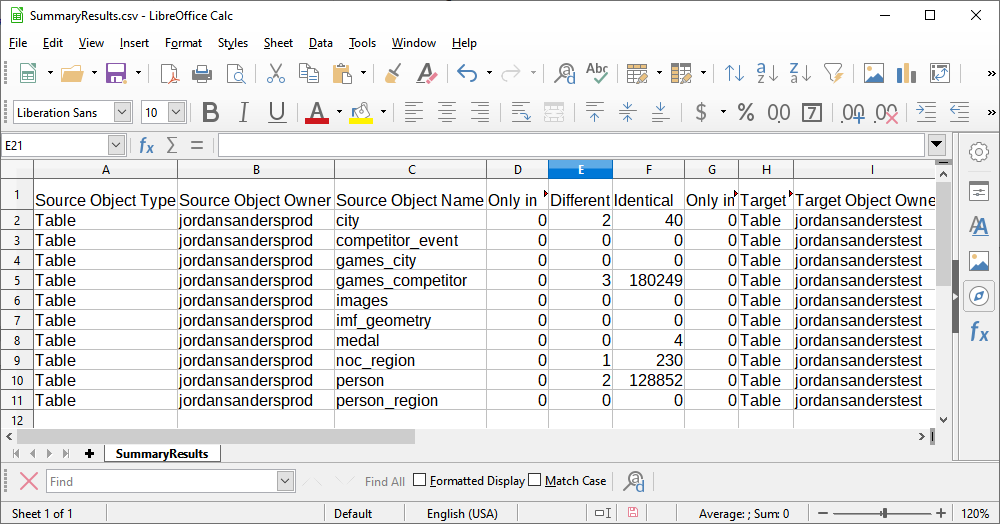Open background color dropdown arrow
The height and width of the screenshot is (524, 1000).
pyautogui.click(x=383, y=113)
